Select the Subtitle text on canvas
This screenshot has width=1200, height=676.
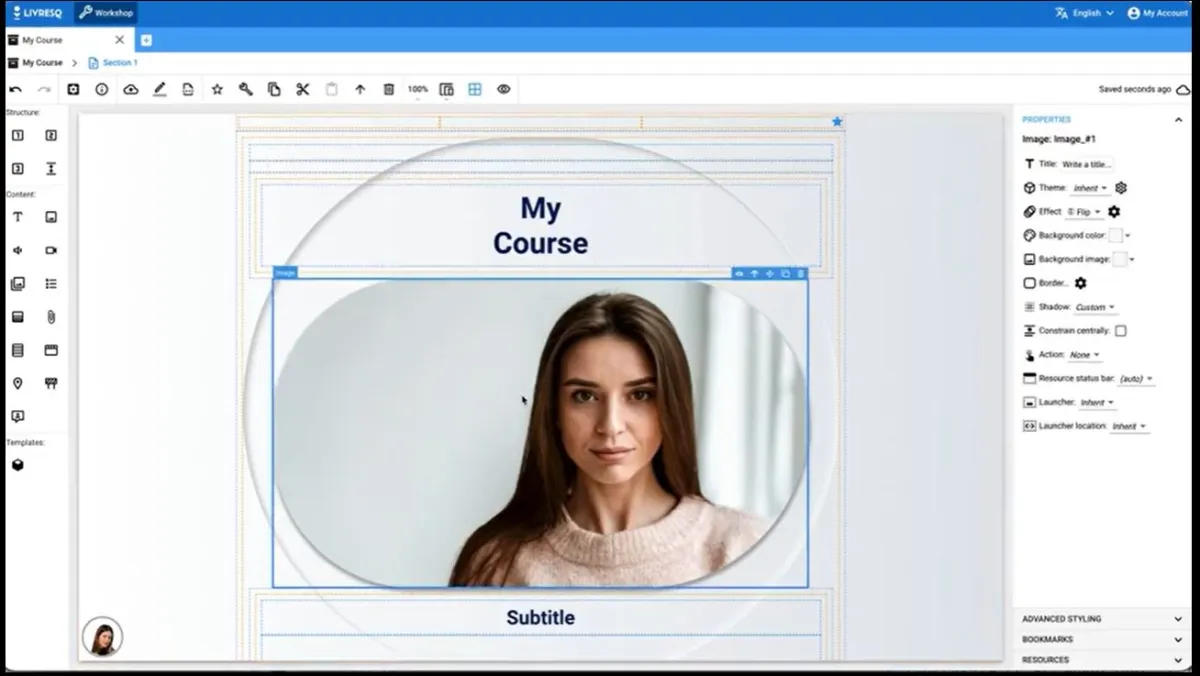coord(540,618)
